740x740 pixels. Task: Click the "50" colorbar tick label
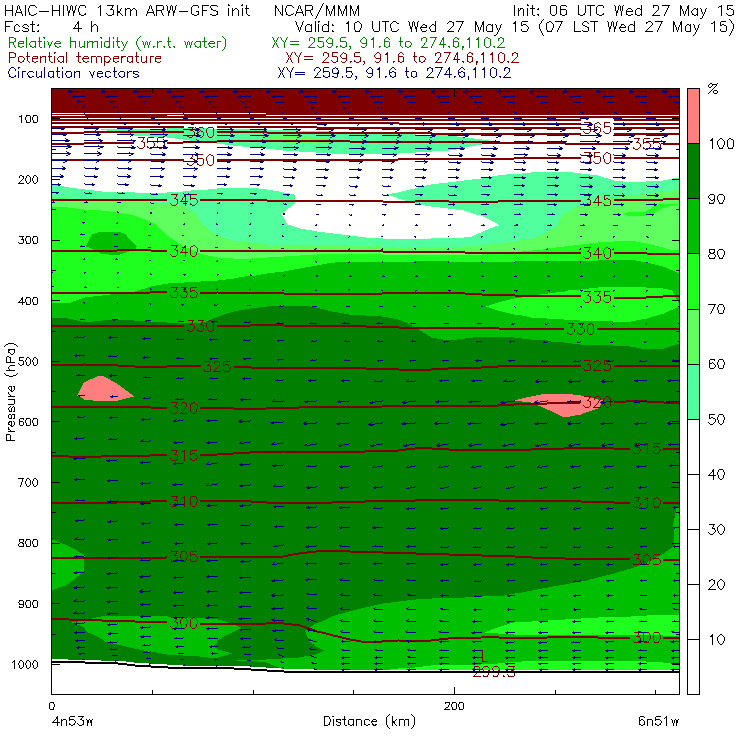(x=716, y=420)
